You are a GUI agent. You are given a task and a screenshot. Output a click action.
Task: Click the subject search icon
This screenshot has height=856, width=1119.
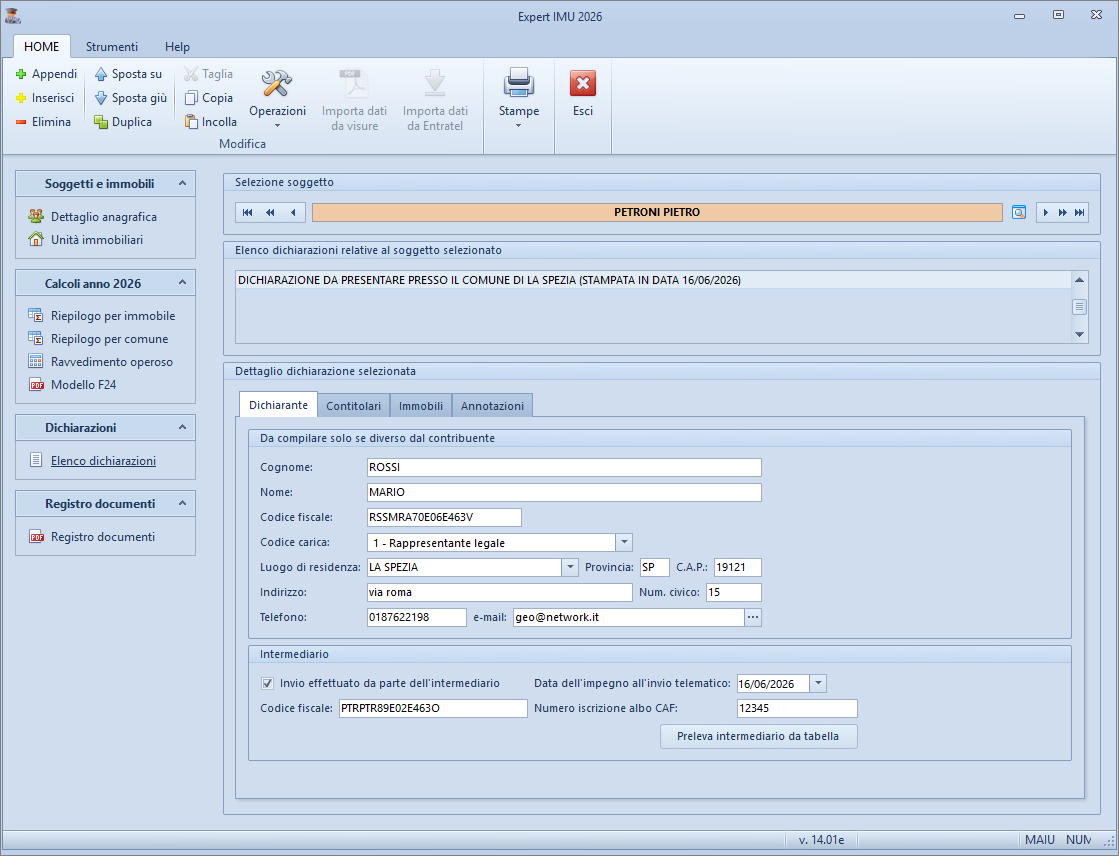click(x=1018, y=212)
